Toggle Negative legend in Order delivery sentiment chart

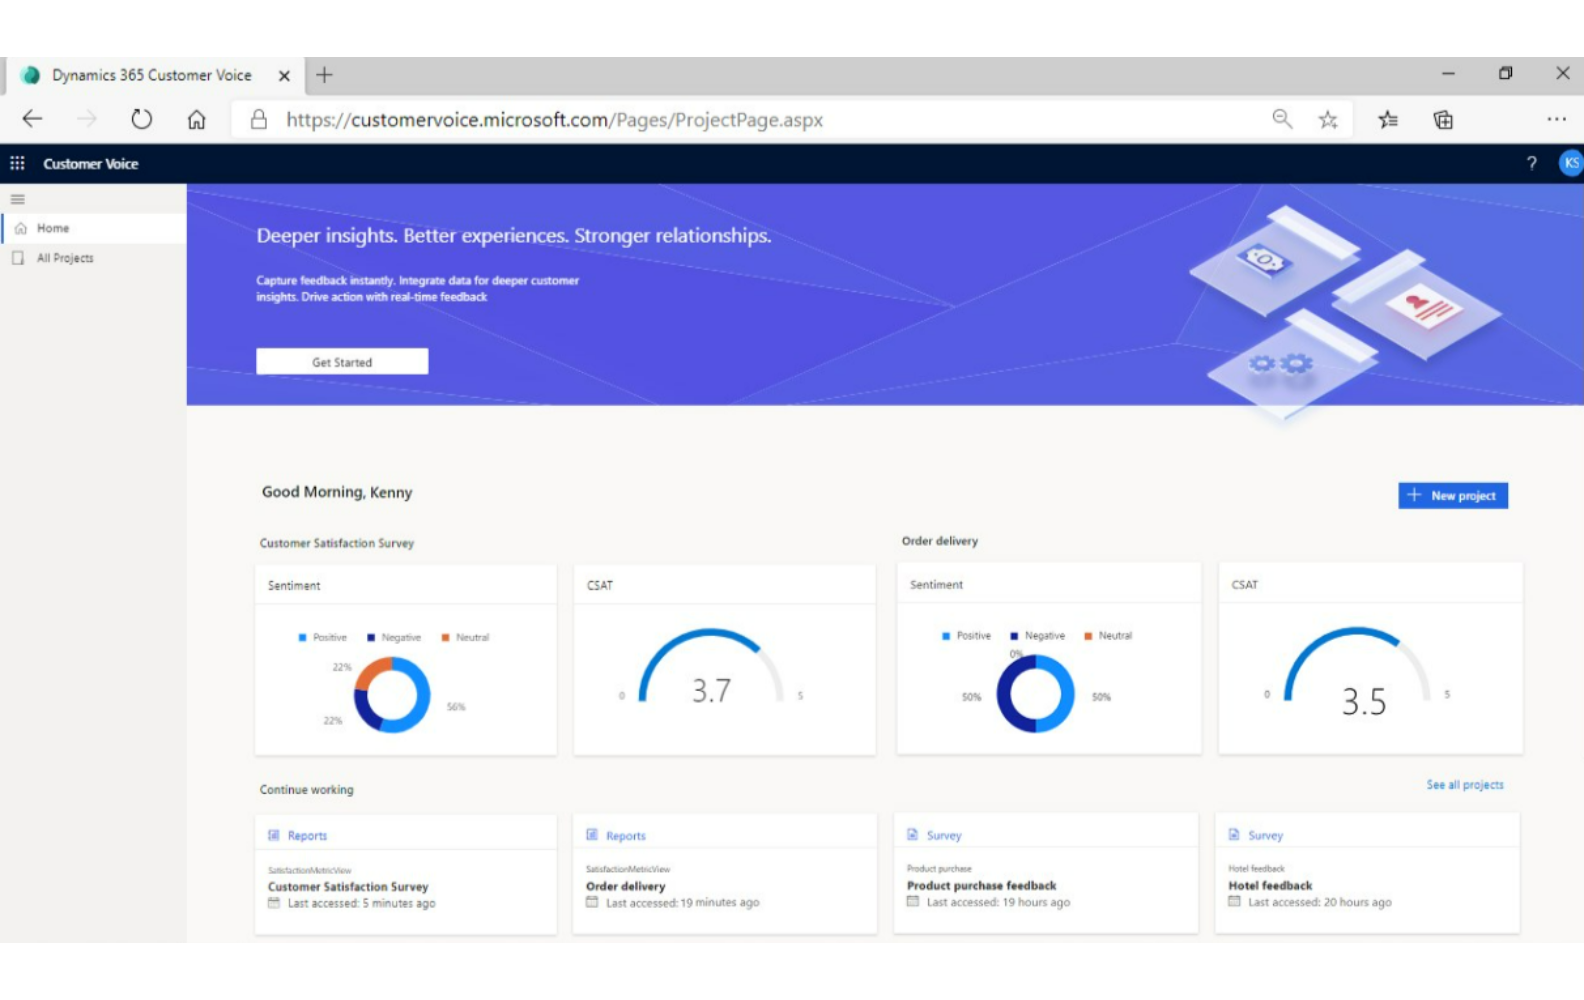[1038, 636]
